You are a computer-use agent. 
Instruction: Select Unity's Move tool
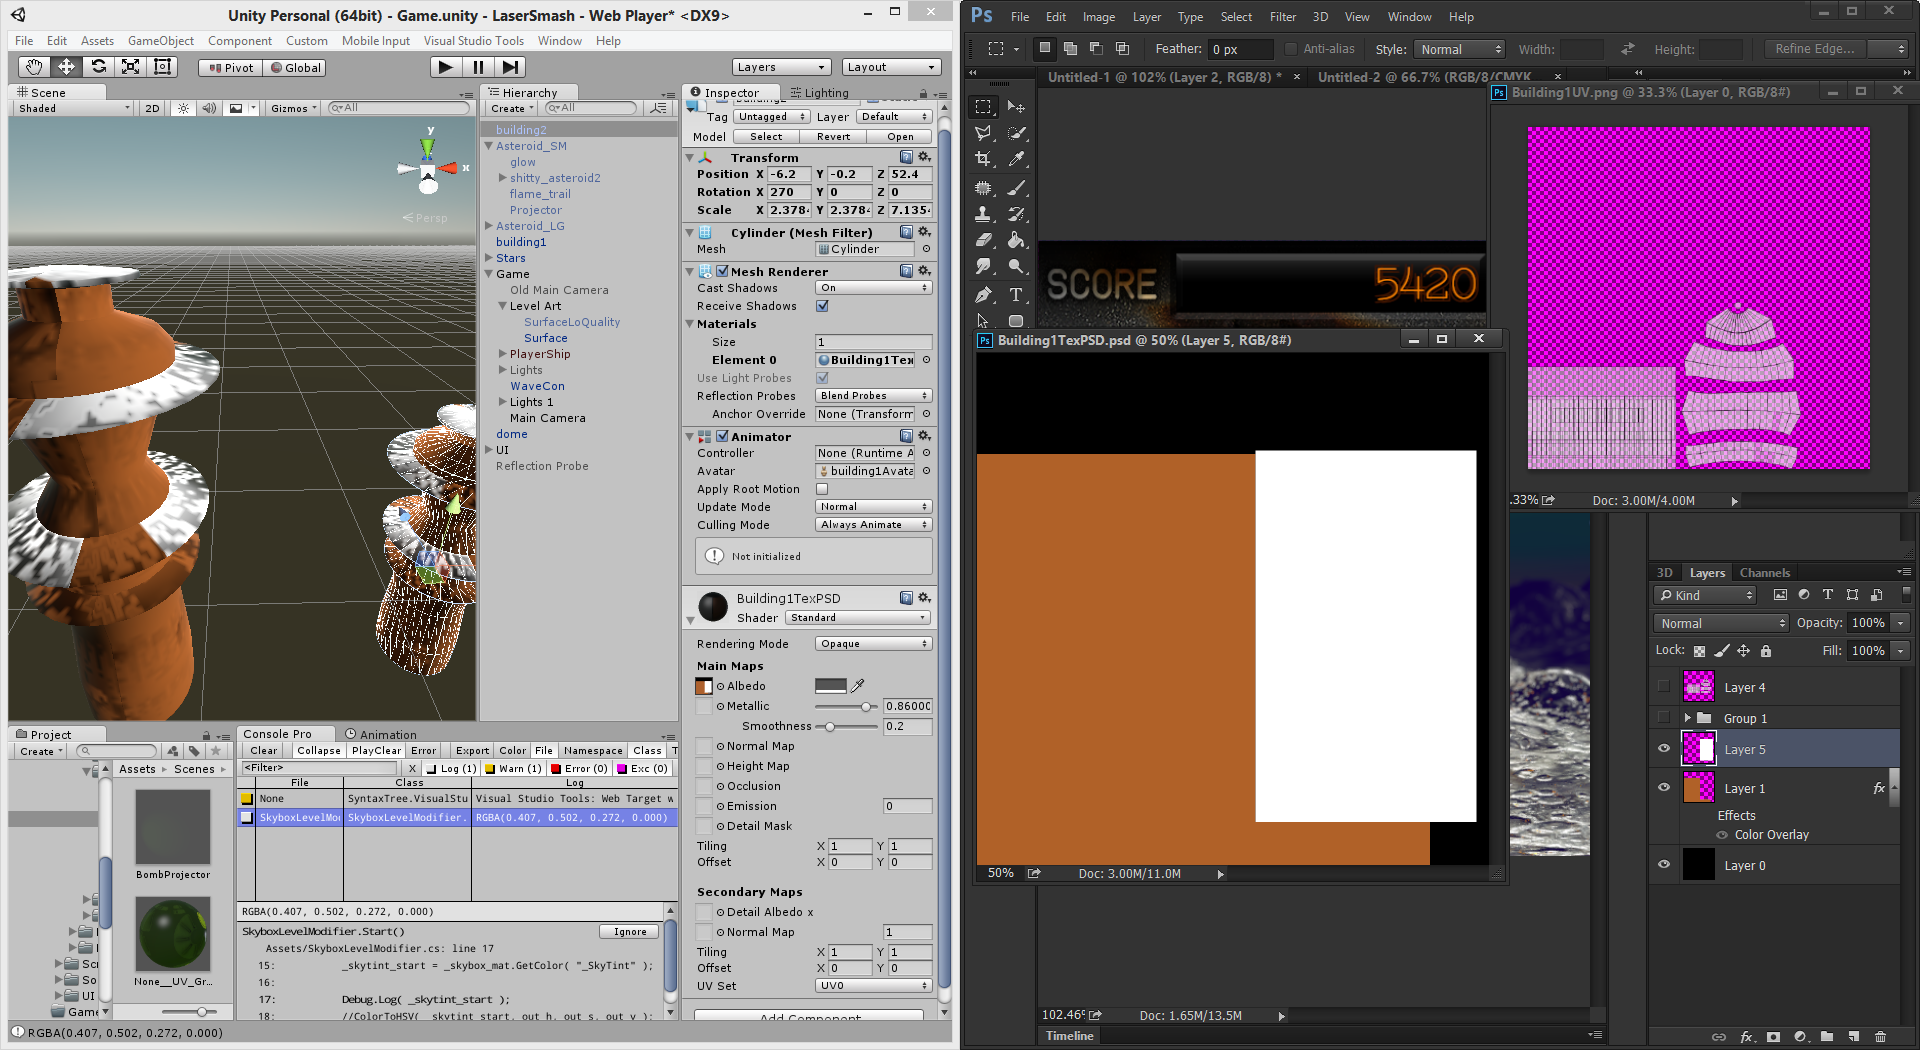[66, 67]
